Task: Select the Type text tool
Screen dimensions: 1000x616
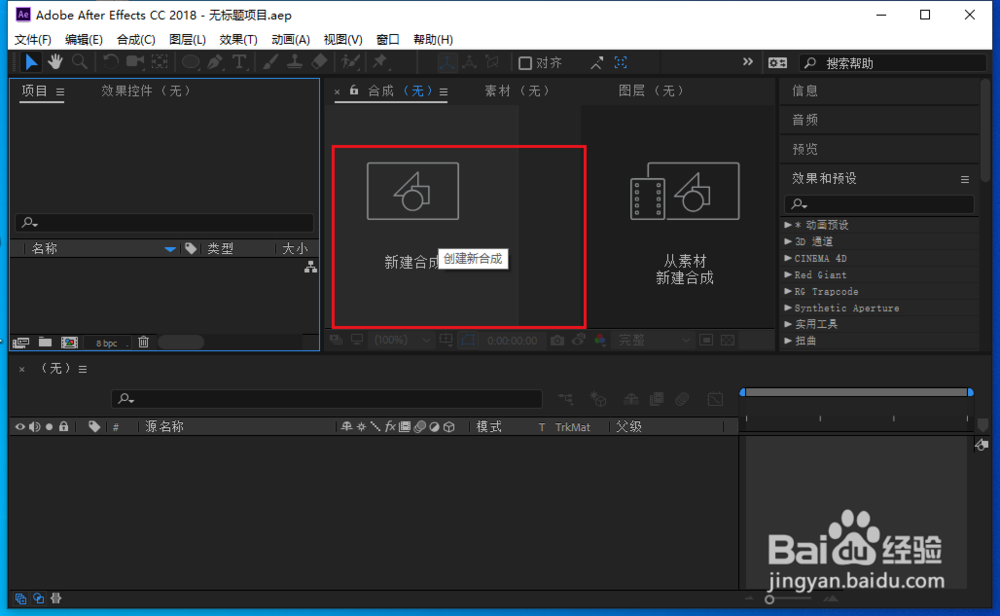Action: [x=239, y=62]
